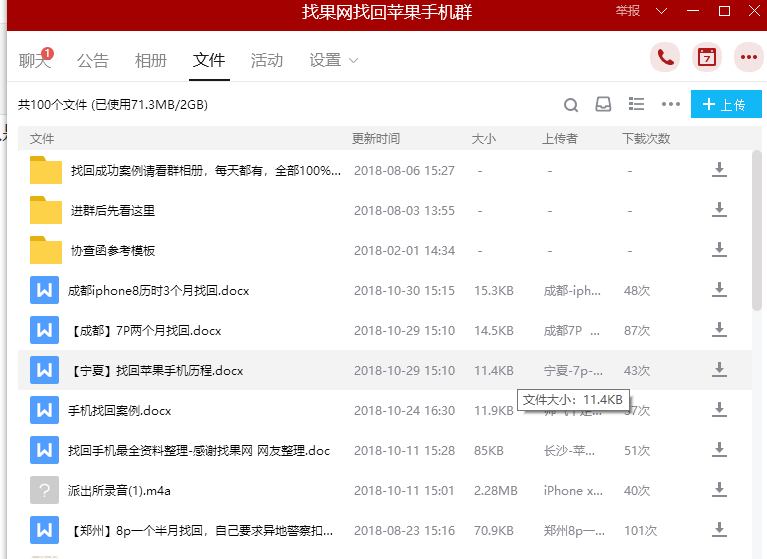Sort files by 下载次数 column
The width and height of the screenshot is (767, 559).
(646, 139)
